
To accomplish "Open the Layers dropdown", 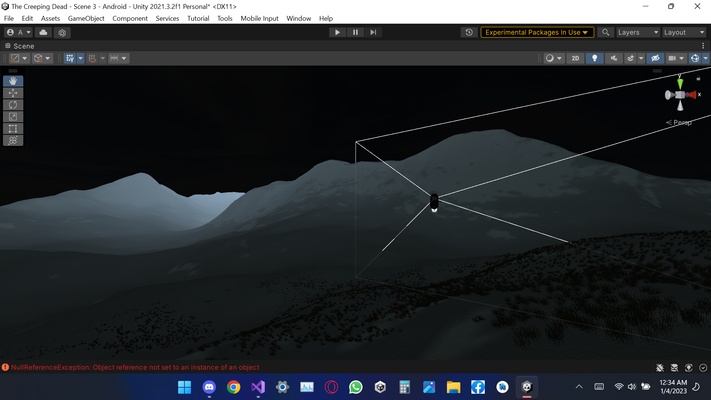I will (638, 32).
